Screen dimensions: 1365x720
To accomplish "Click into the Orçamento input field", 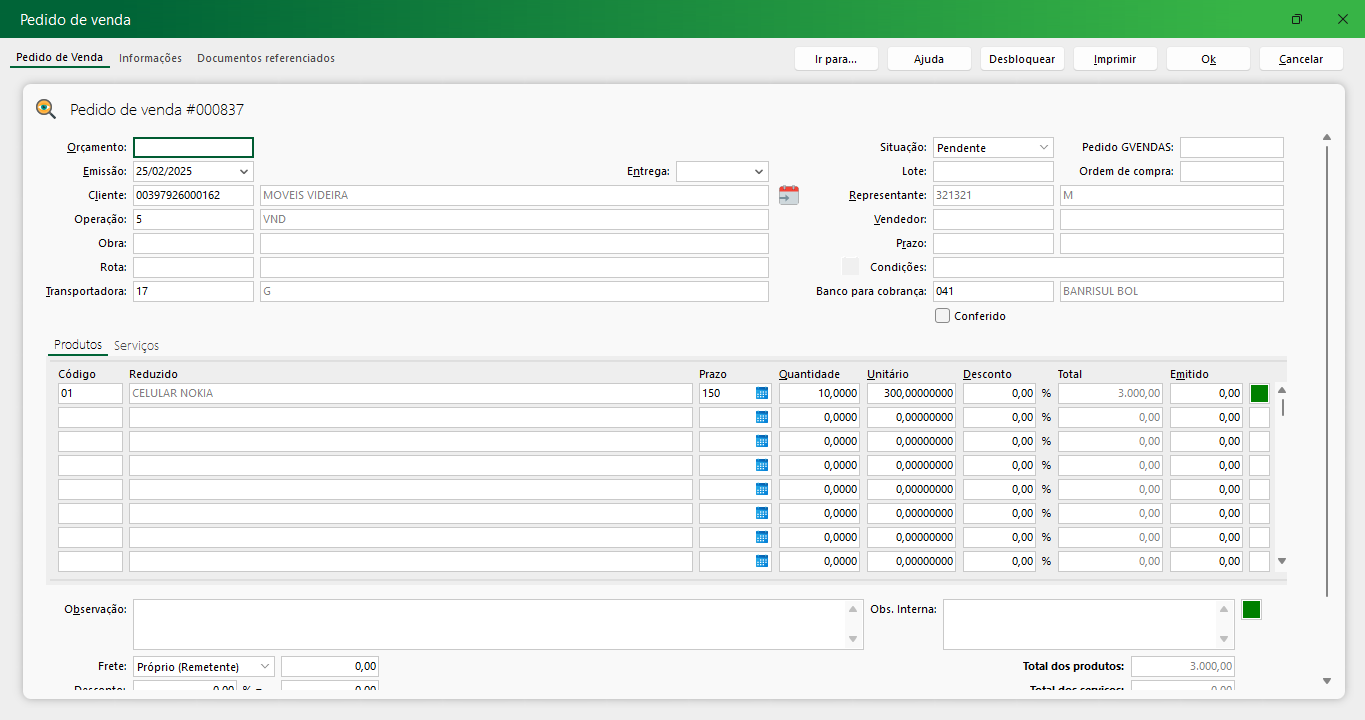I will click(x=193, y=148).
